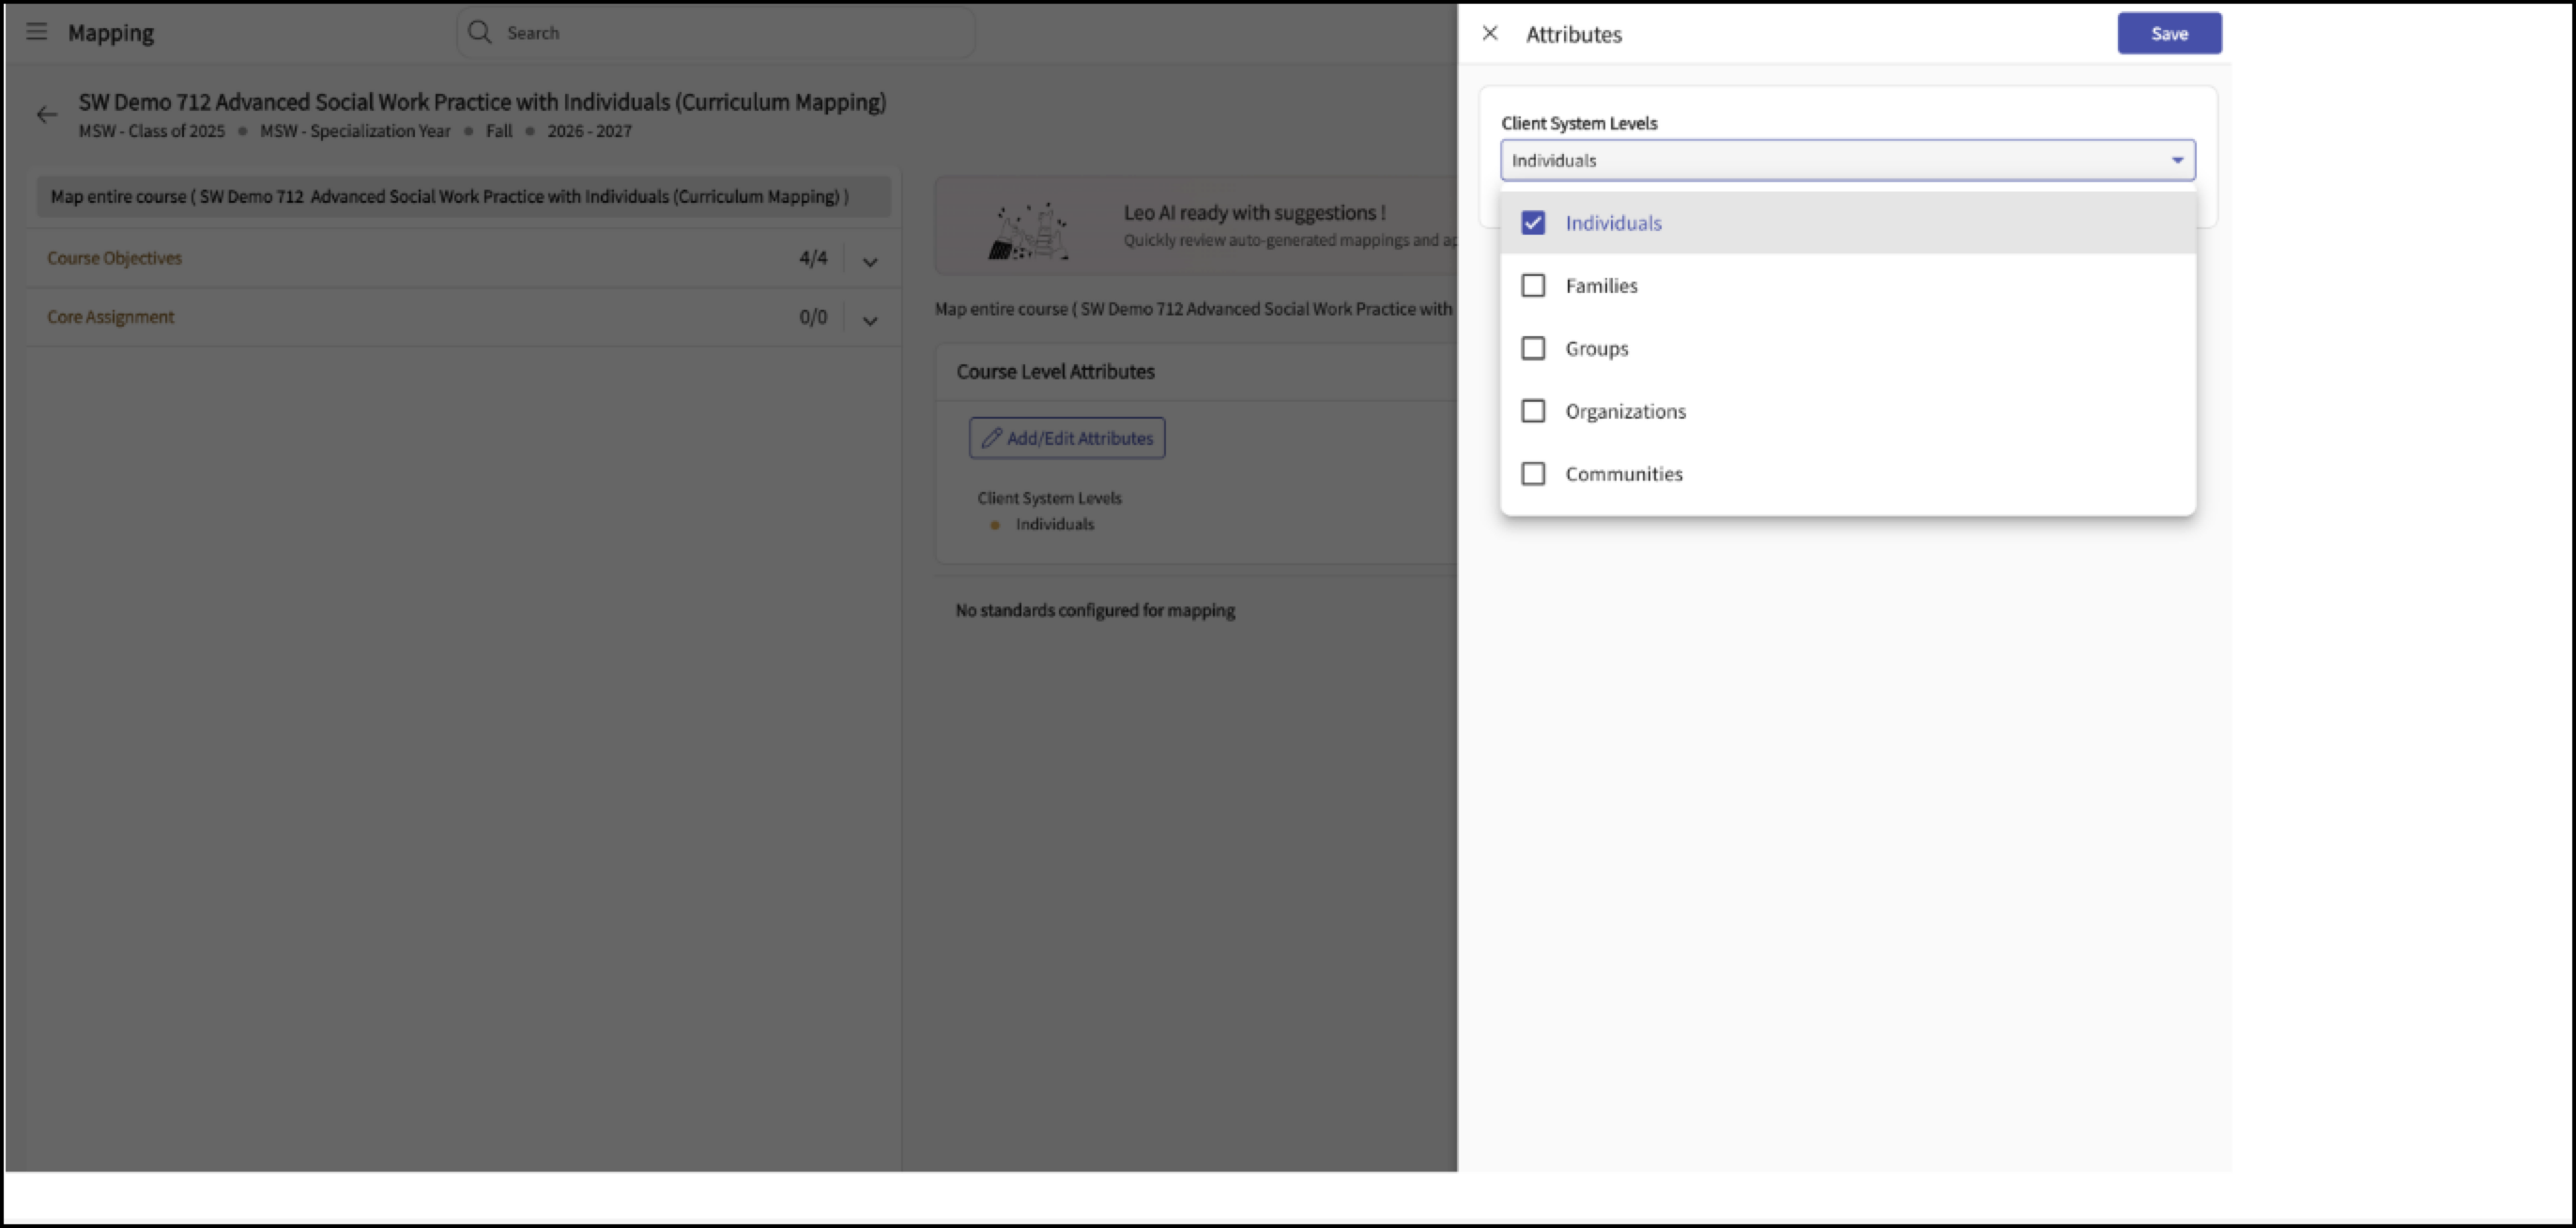Click the 'Leo AI ready with suggestions !' text
The height and width of the screenshot is (1228, 2576).
coord(1254,213)
